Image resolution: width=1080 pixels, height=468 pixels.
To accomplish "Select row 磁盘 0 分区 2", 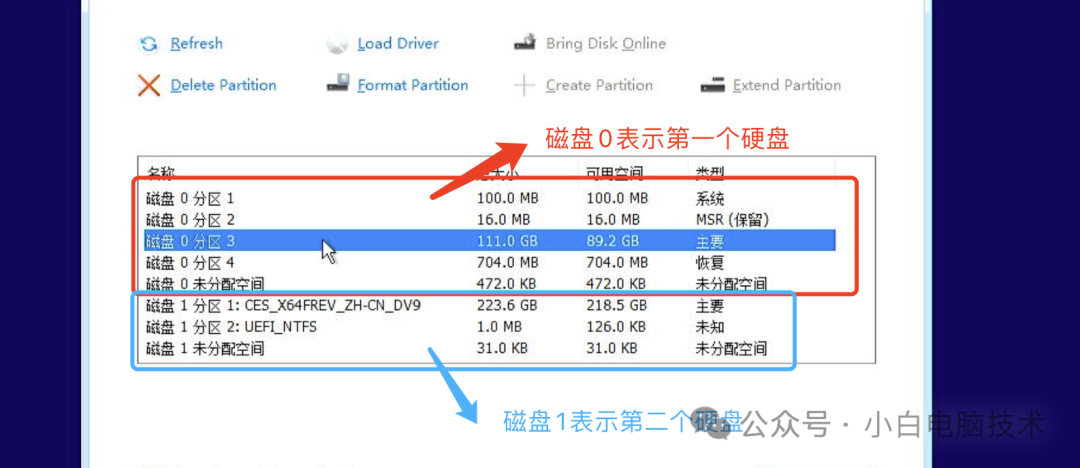I will (x=489, y=220).
